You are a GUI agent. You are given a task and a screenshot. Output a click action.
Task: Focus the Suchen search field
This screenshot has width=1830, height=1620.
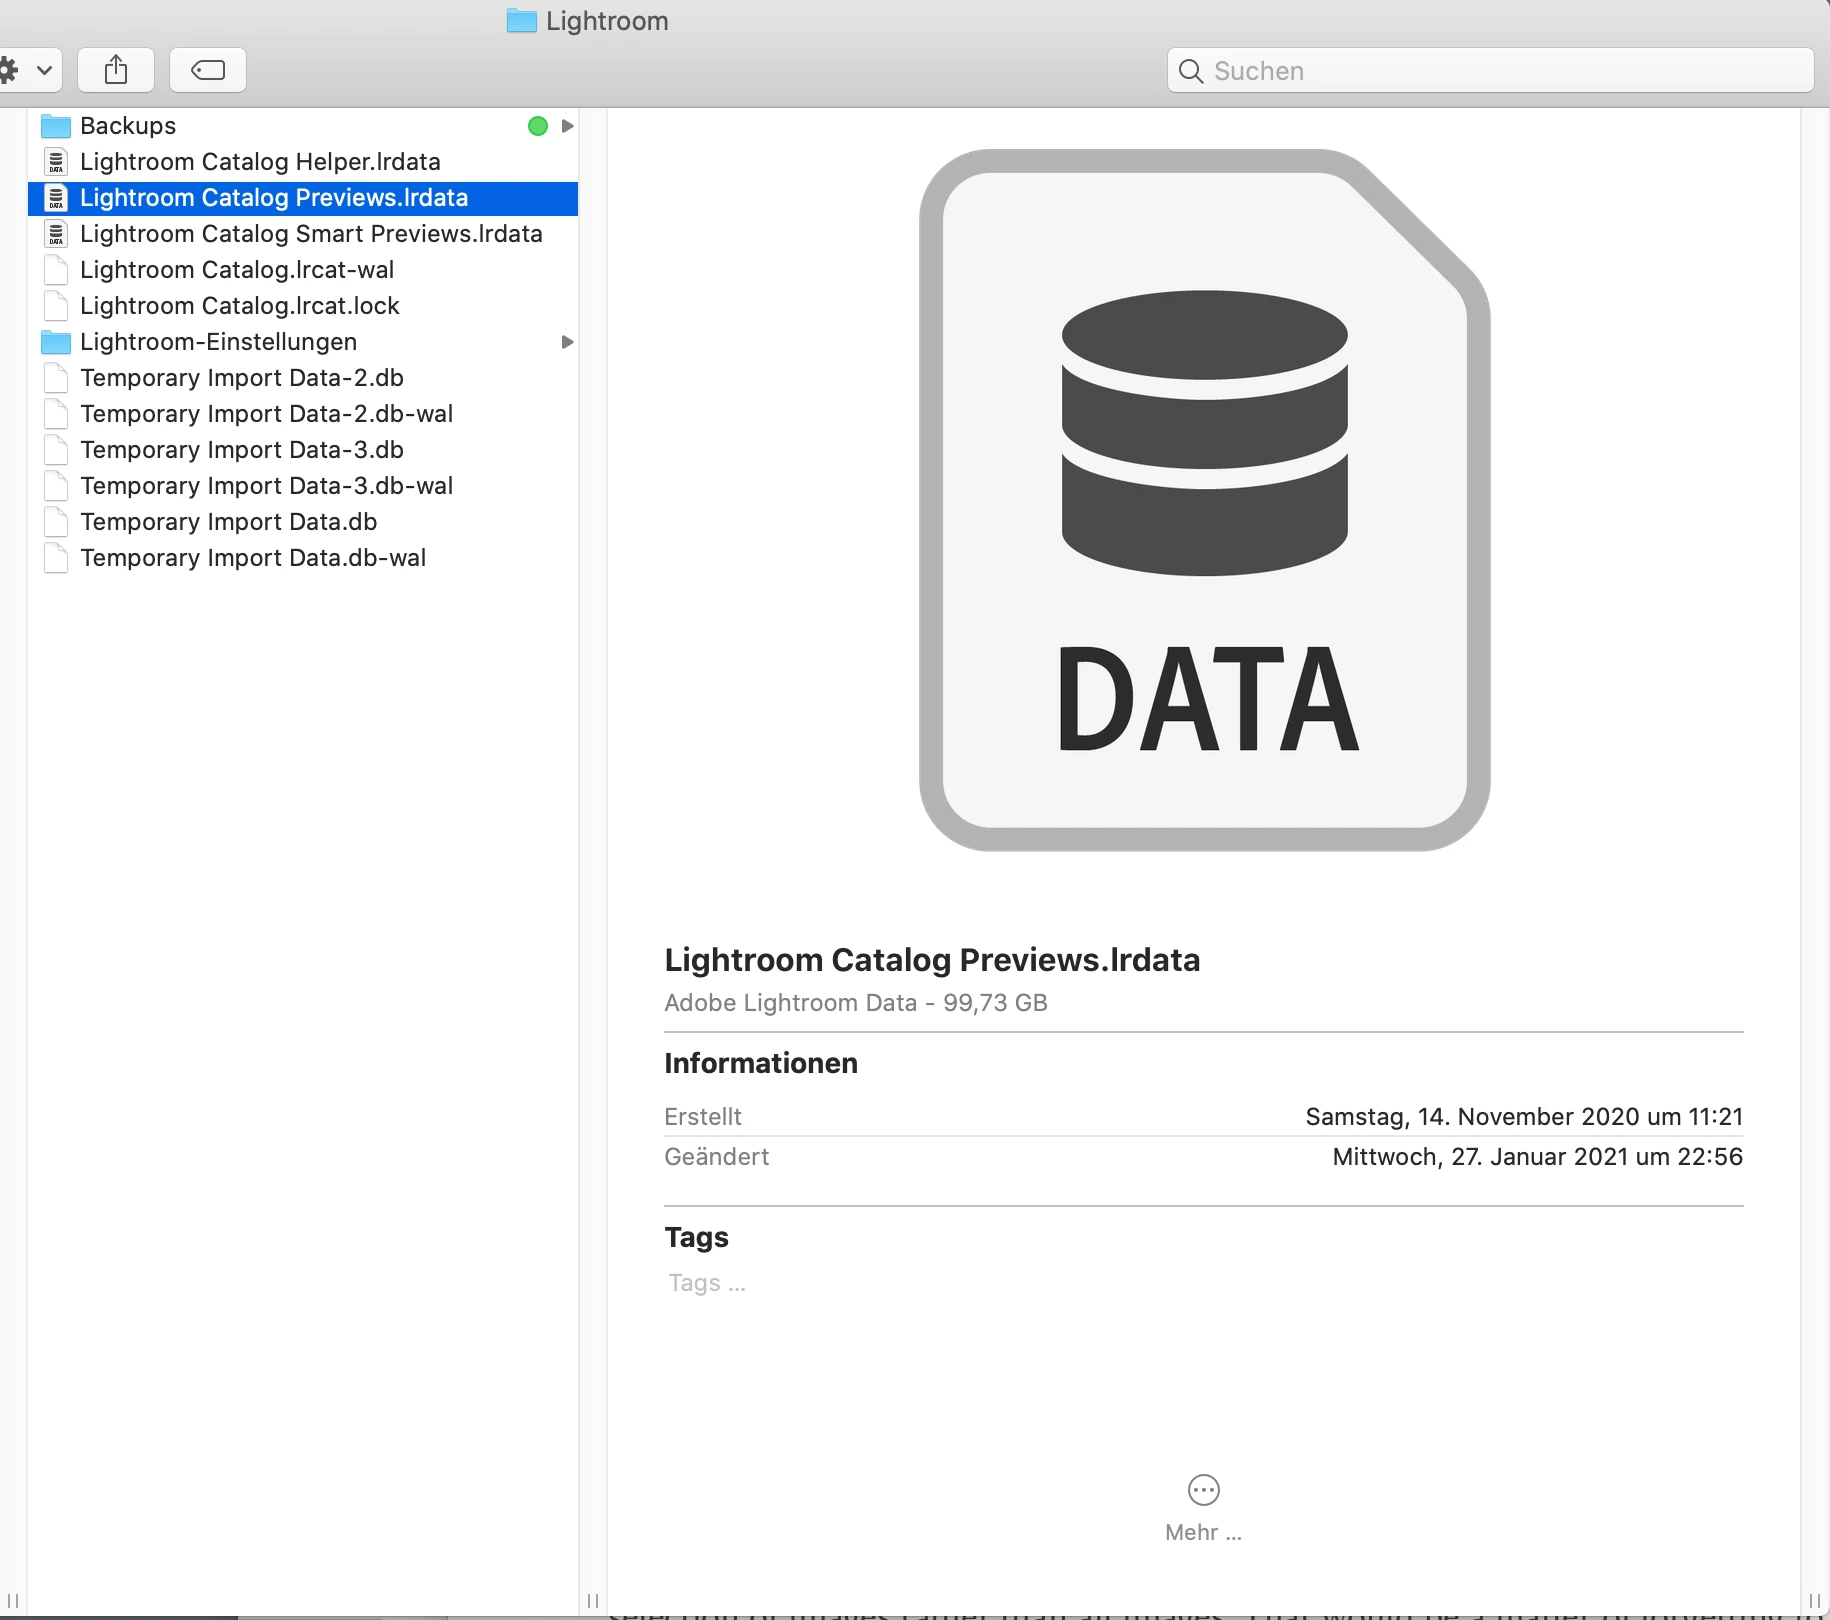(1490, 71)
